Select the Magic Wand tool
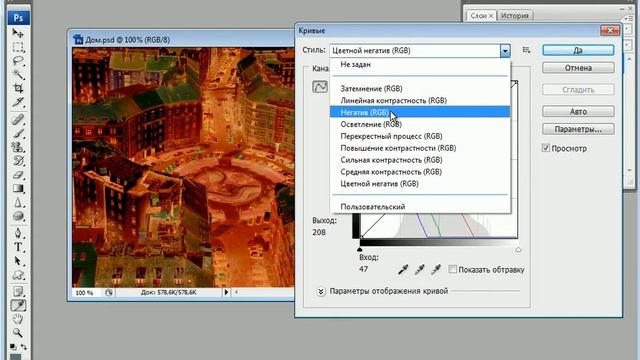The image size is (640, 360). pos(18,75)
